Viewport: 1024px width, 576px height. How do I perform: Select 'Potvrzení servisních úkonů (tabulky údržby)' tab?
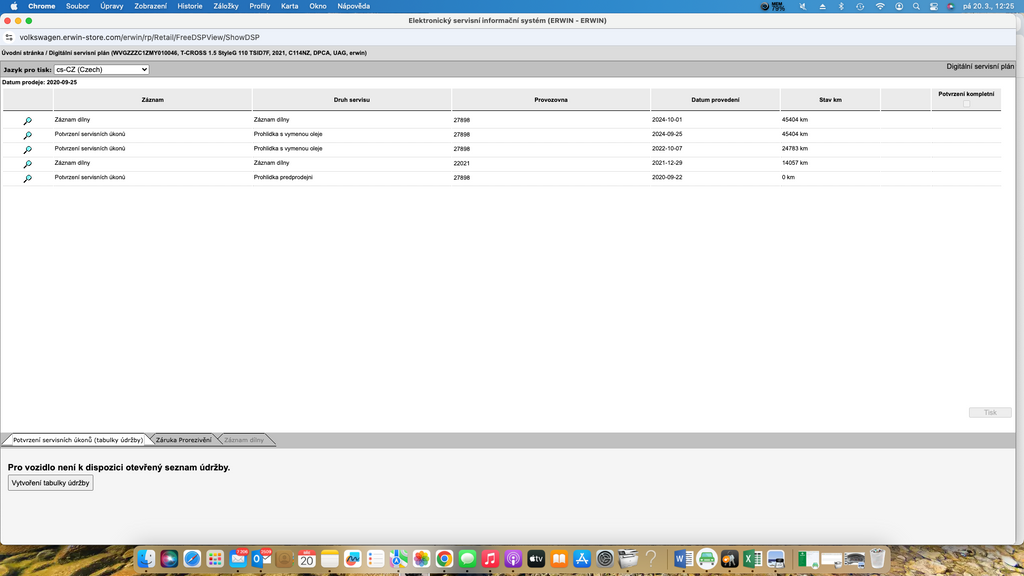coord(78,440)
